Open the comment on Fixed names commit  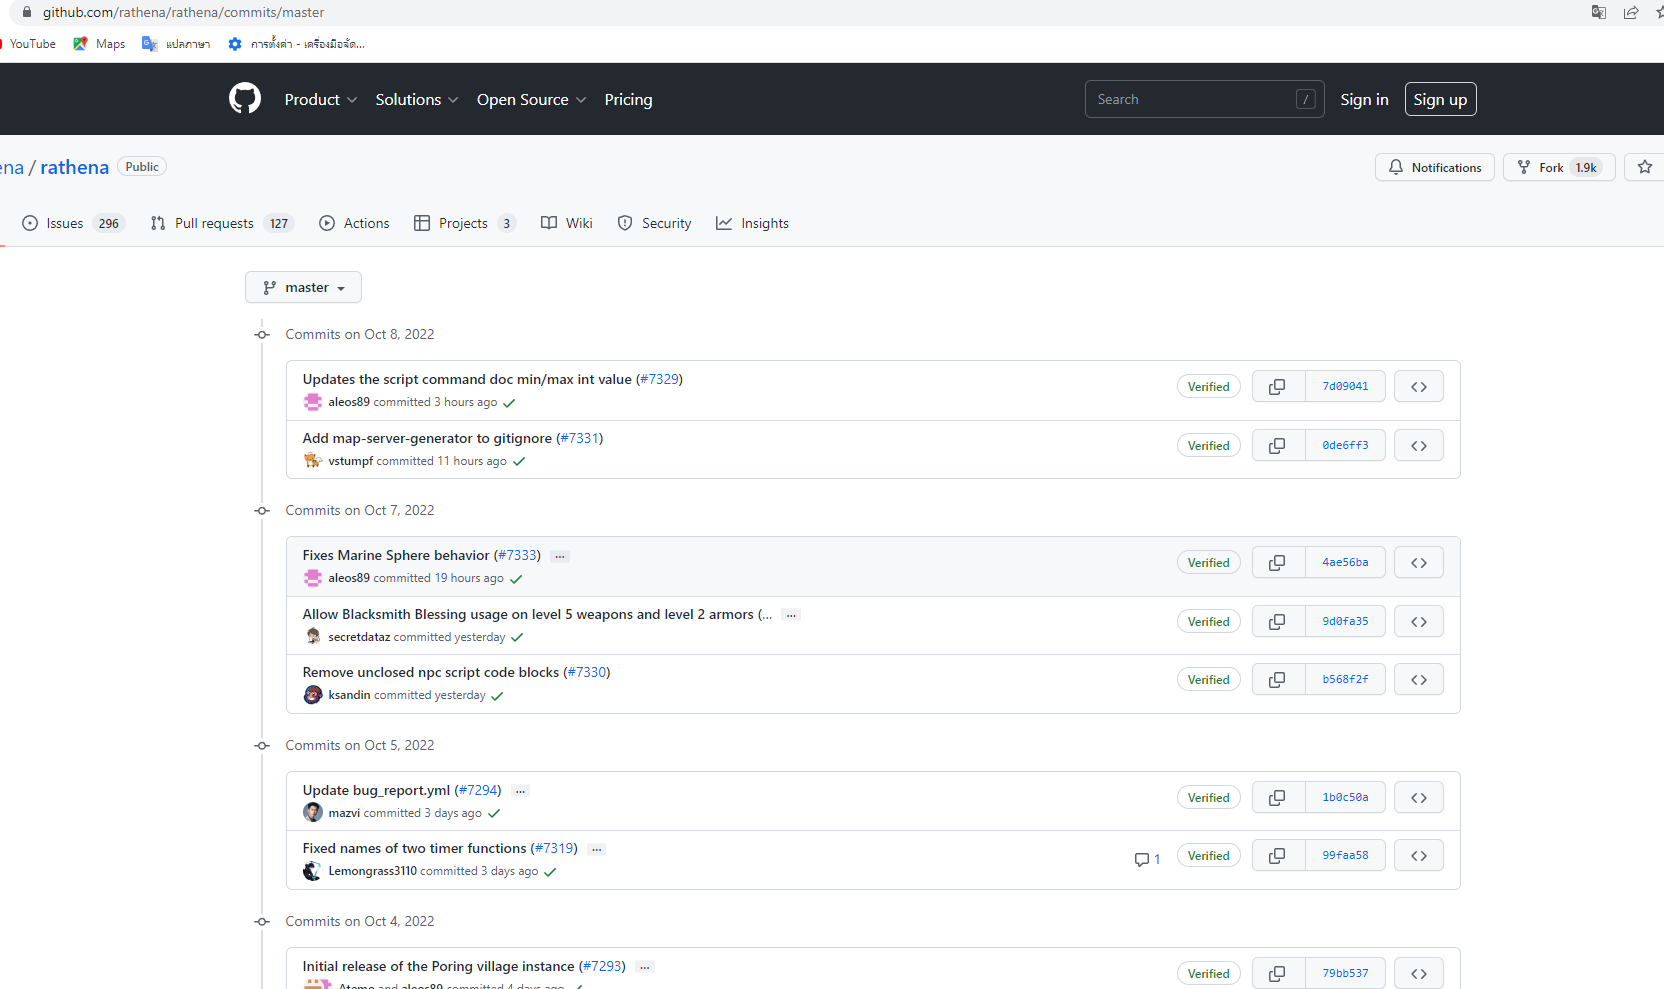1146,859
